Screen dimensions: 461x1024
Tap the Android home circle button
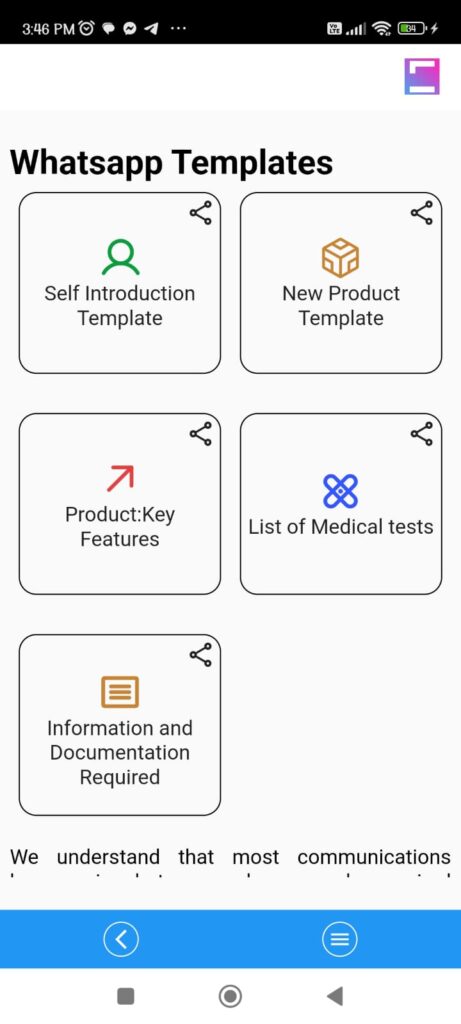pos(230,996)
